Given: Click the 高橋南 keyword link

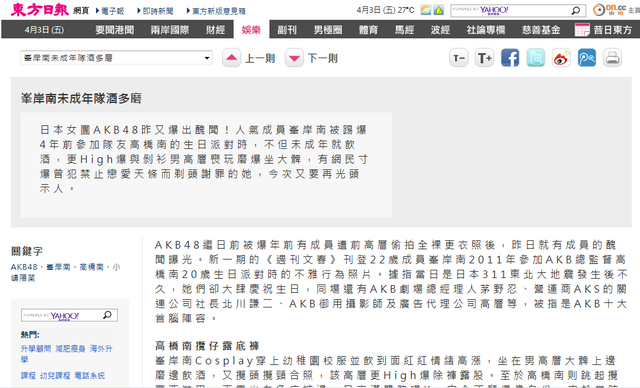Looking at the screenshot, I should [91, 267].
